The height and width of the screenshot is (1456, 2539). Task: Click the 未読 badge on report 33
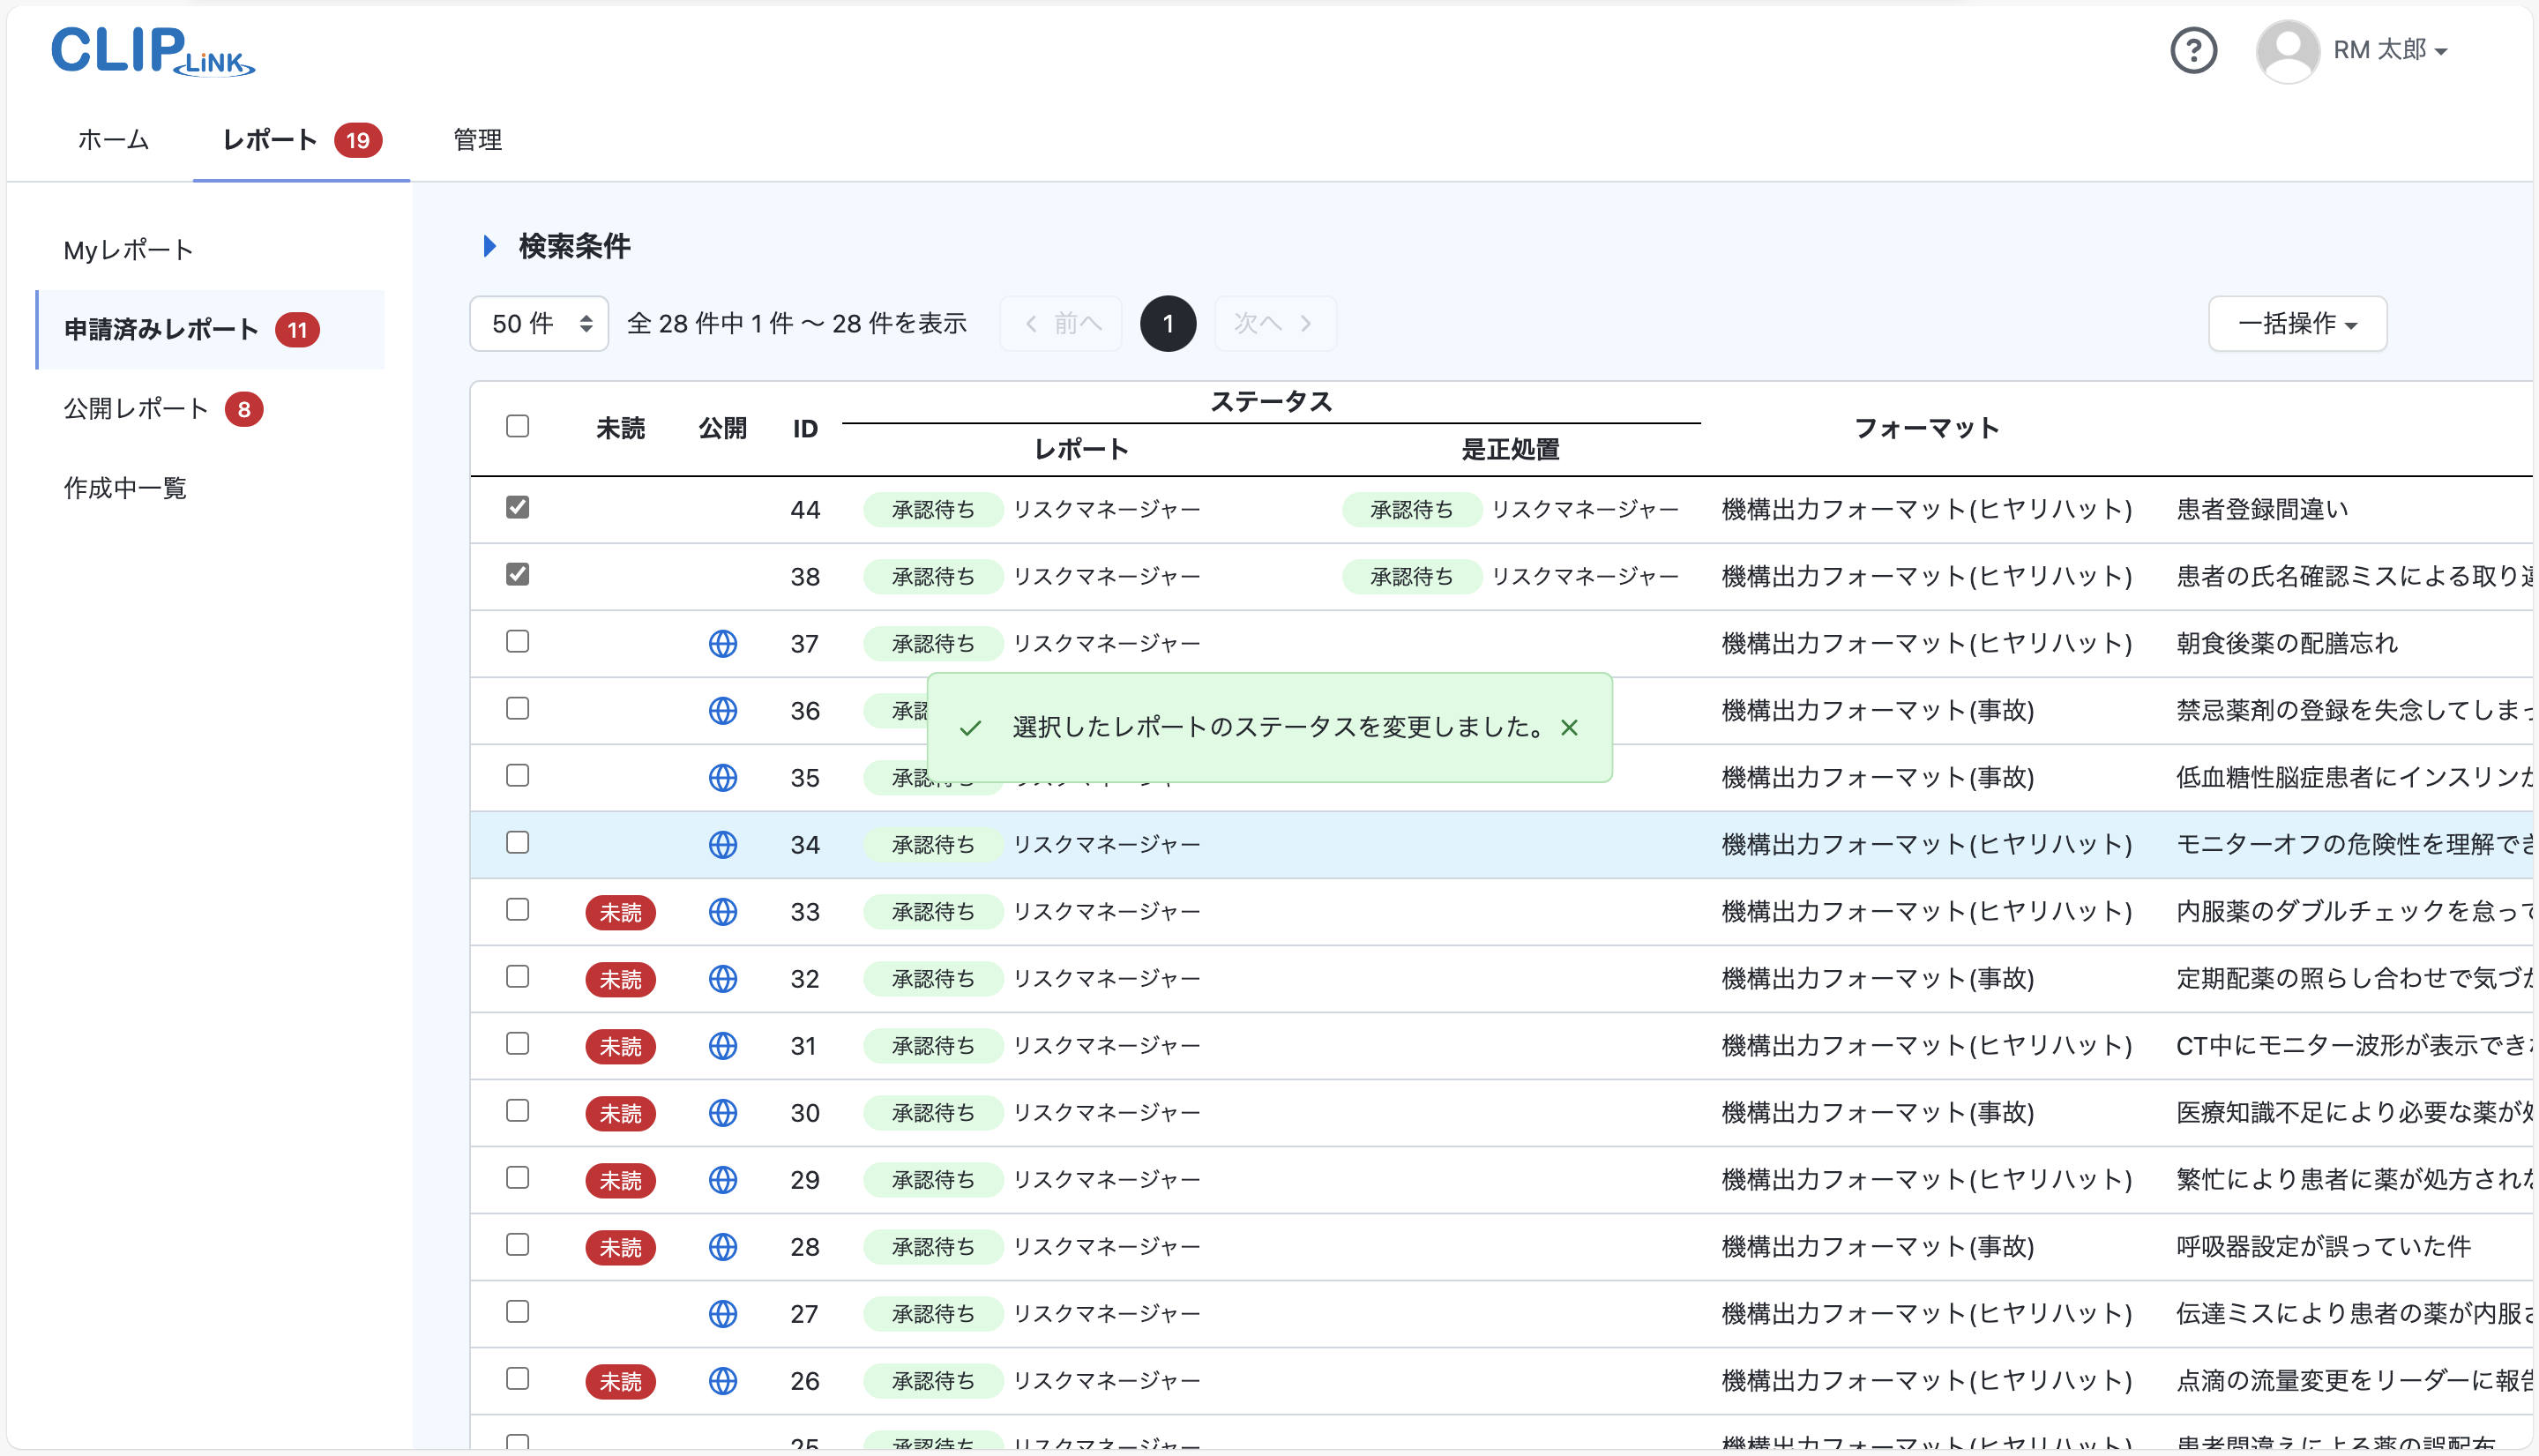(620, 912)
